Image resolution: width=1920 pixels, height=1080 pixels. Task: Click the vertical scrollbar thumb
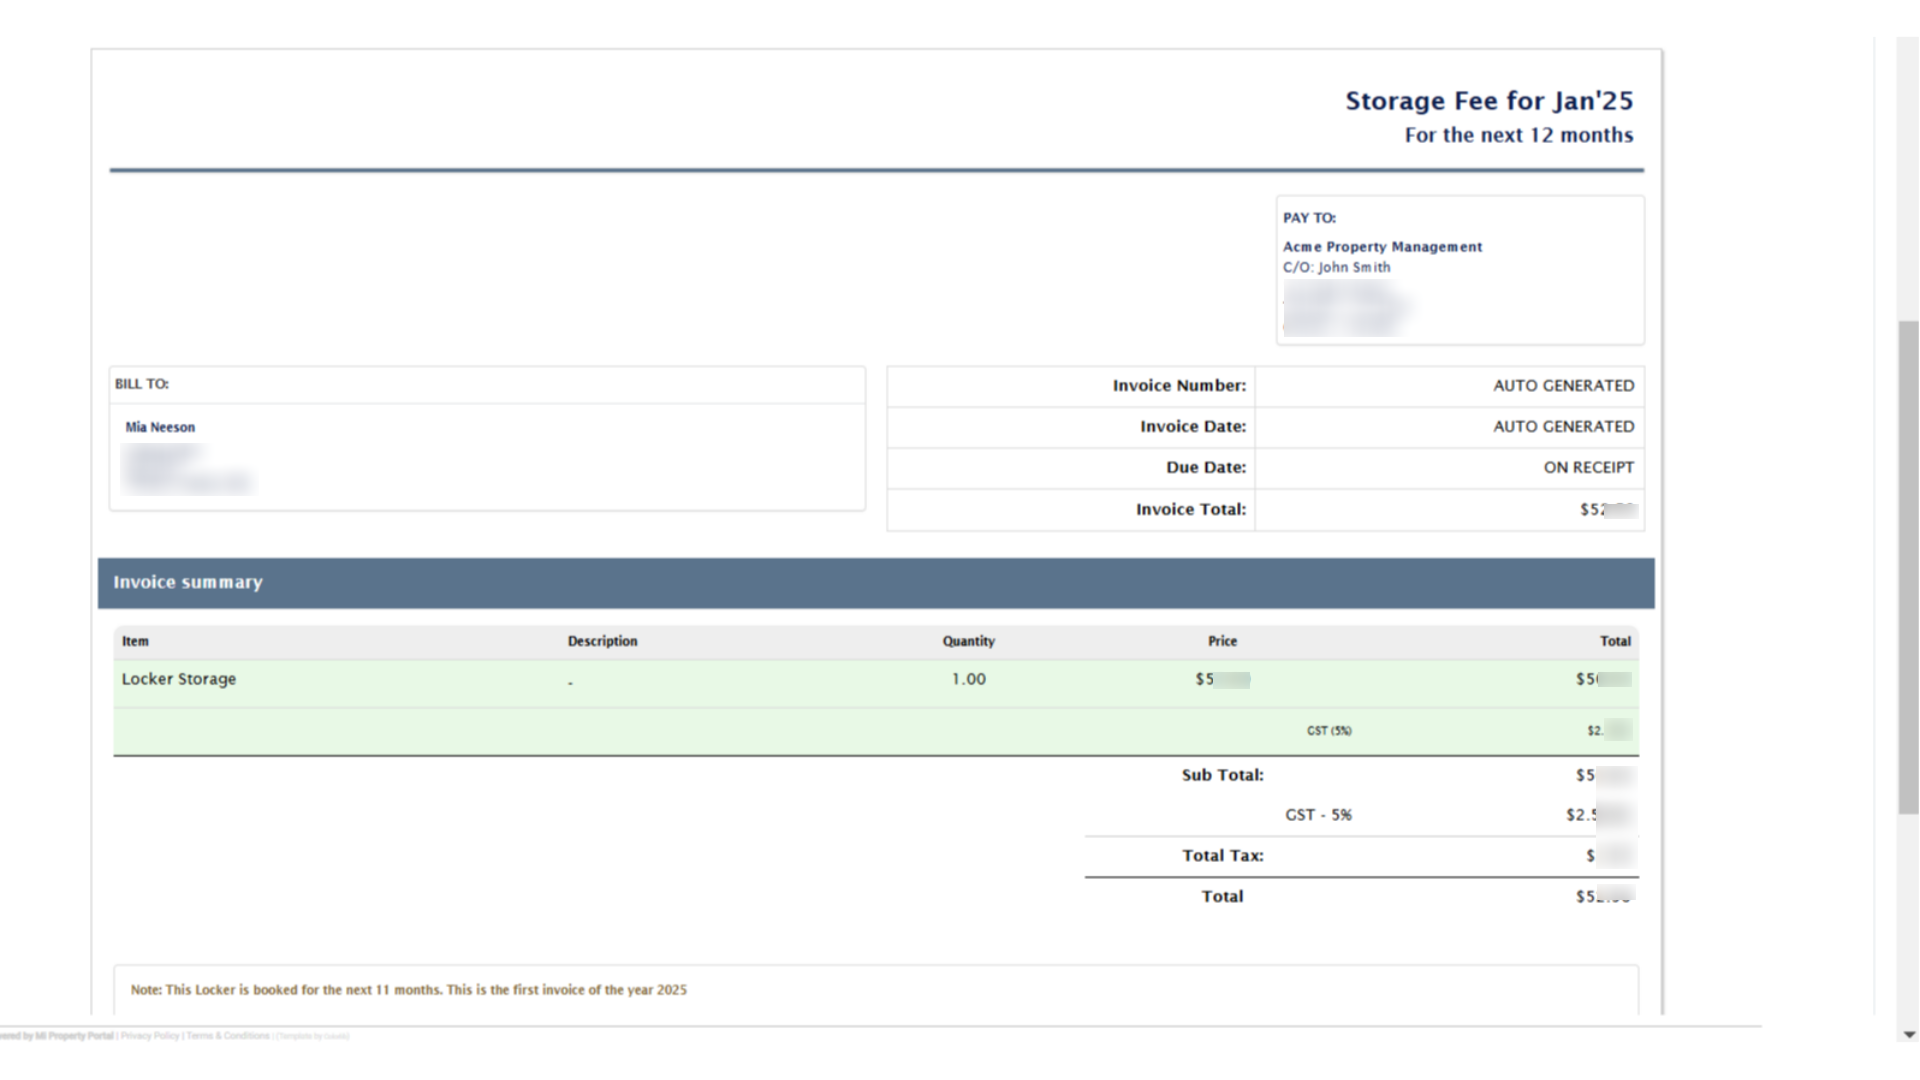pyautogui.click(x=1908, y=566)
